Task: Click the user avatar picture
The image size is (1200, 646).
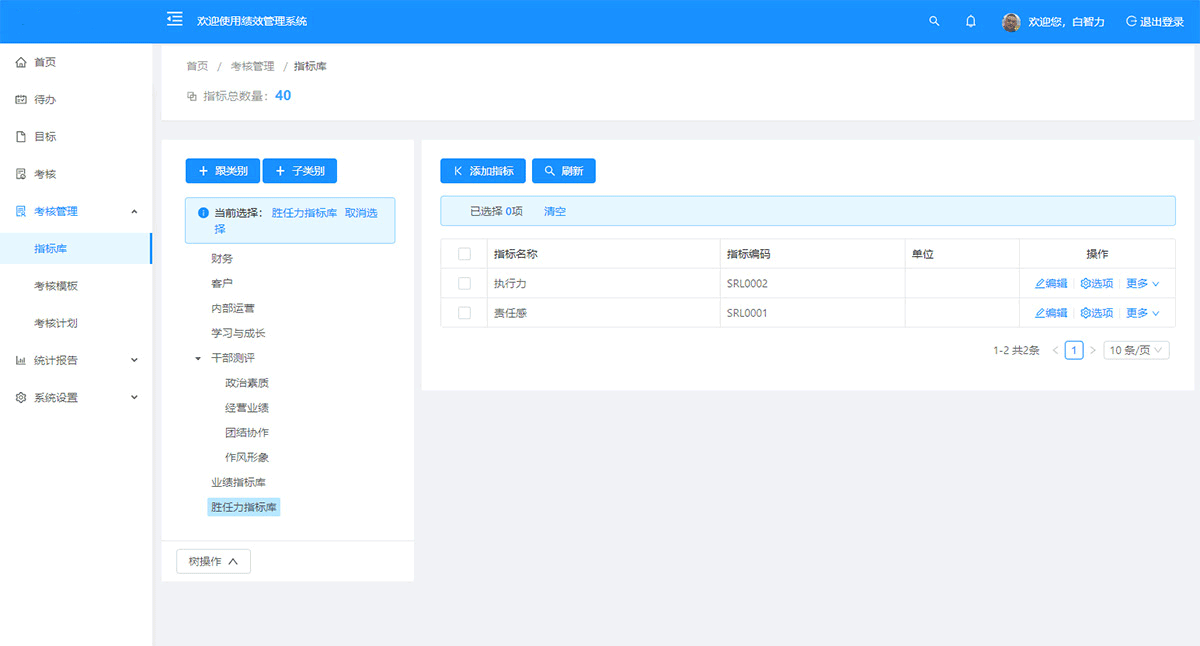Action: click(1011, 22)
